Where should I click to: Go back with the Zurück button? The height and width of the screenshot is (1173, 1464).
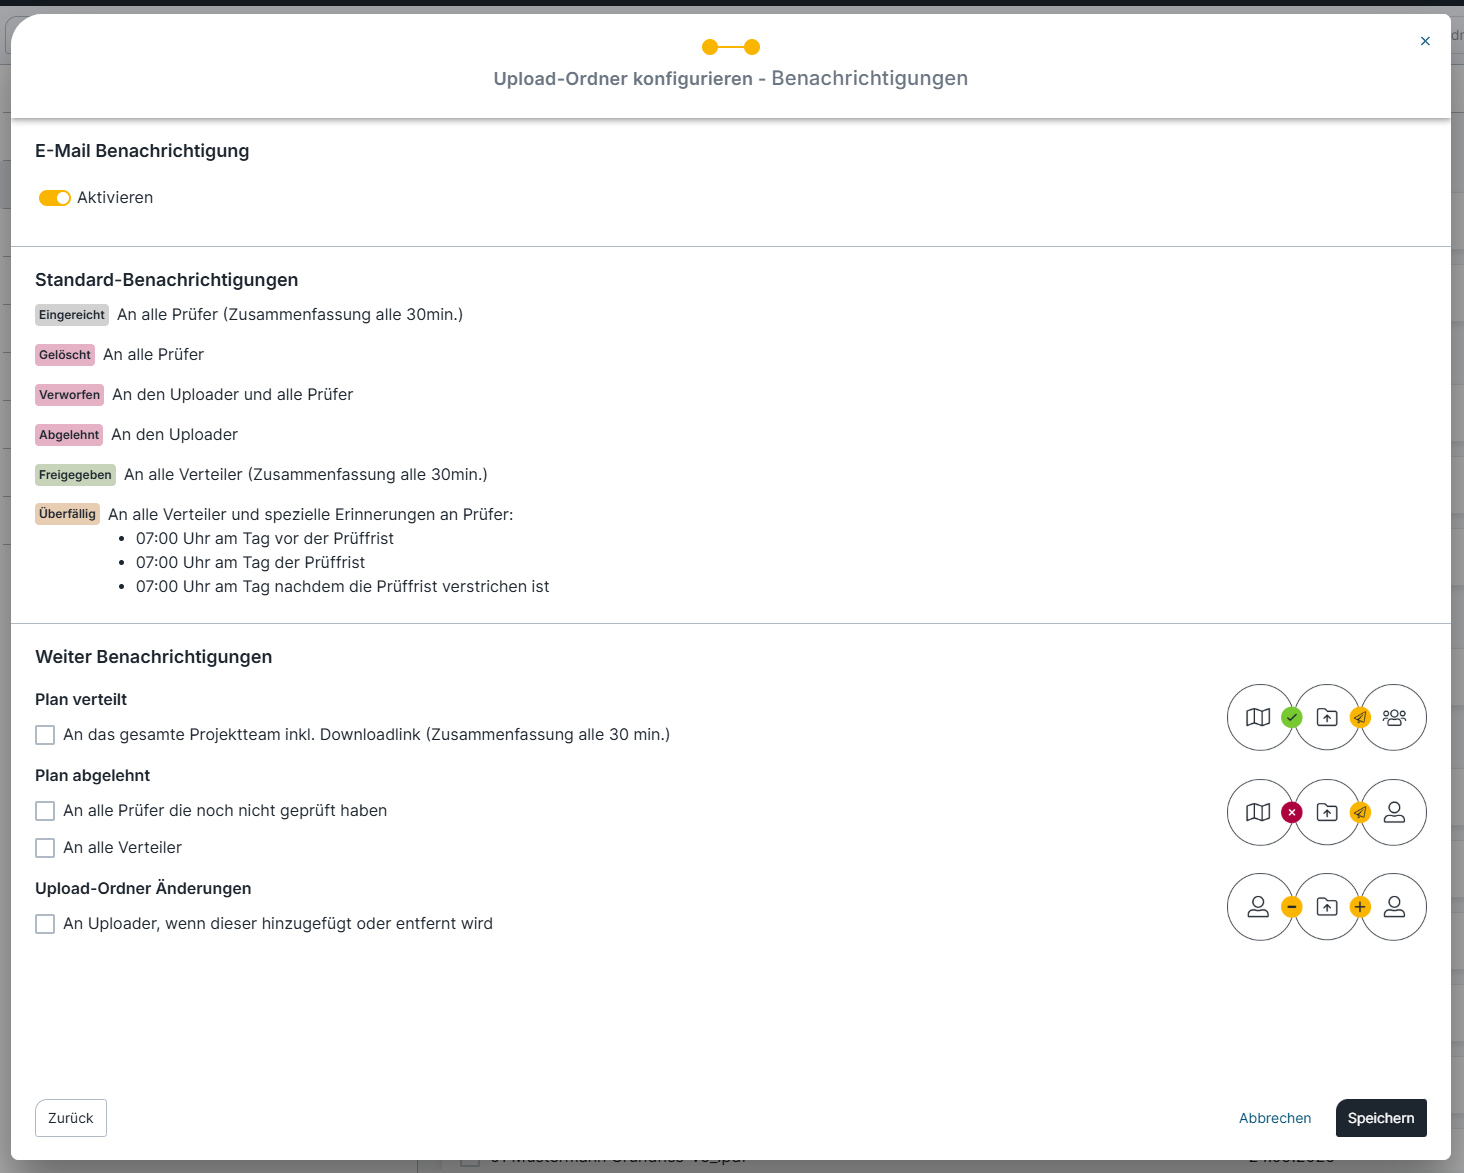pos(71,1118)
